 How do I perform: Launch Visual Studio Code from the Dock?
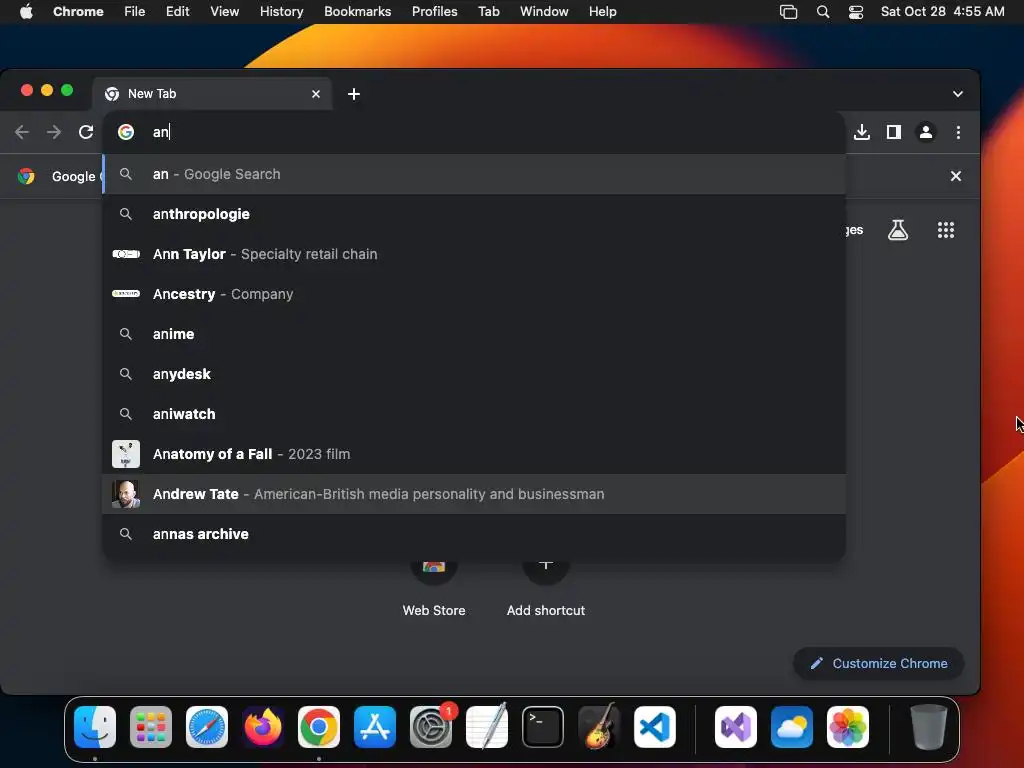coord(655,727)
